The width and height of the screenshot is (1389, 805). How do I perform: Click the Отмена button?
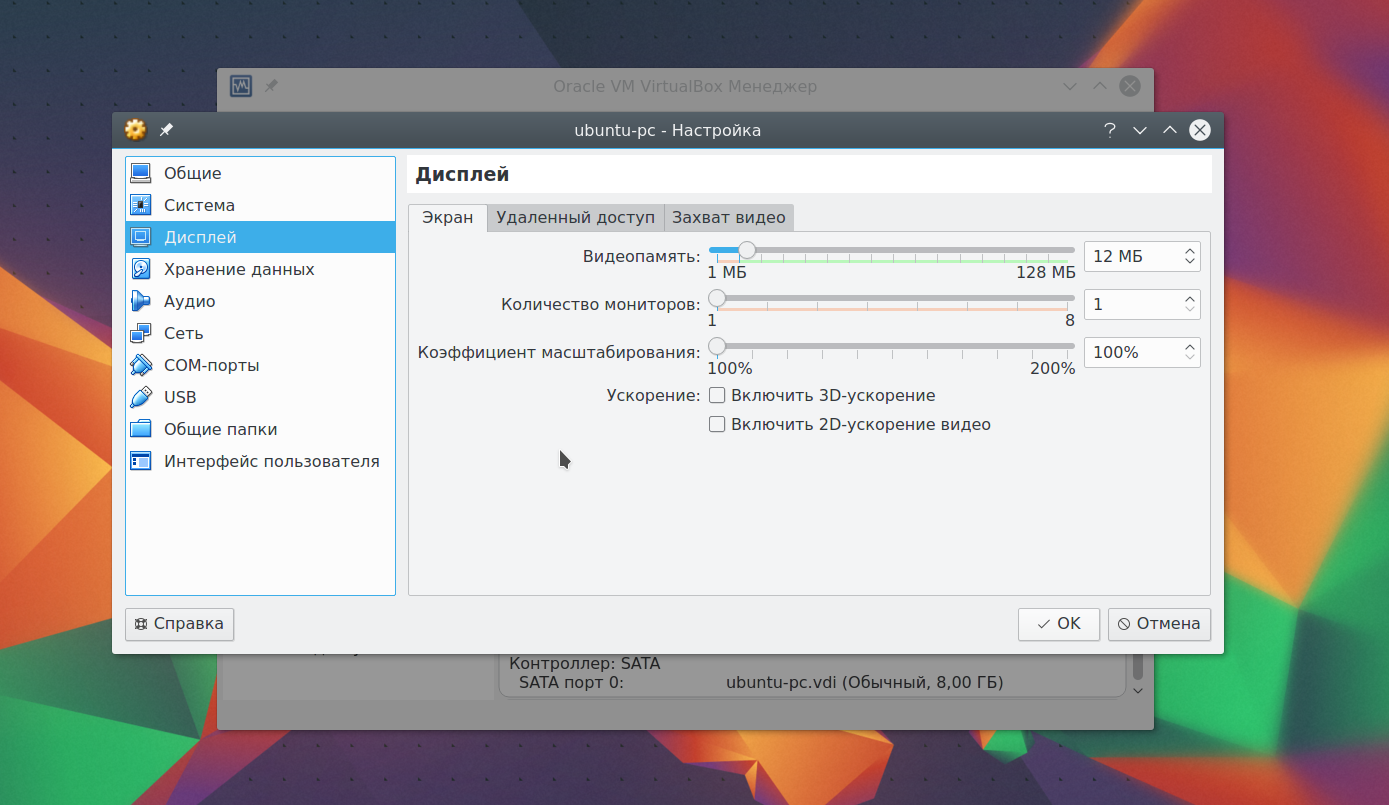coord(1159,624)
